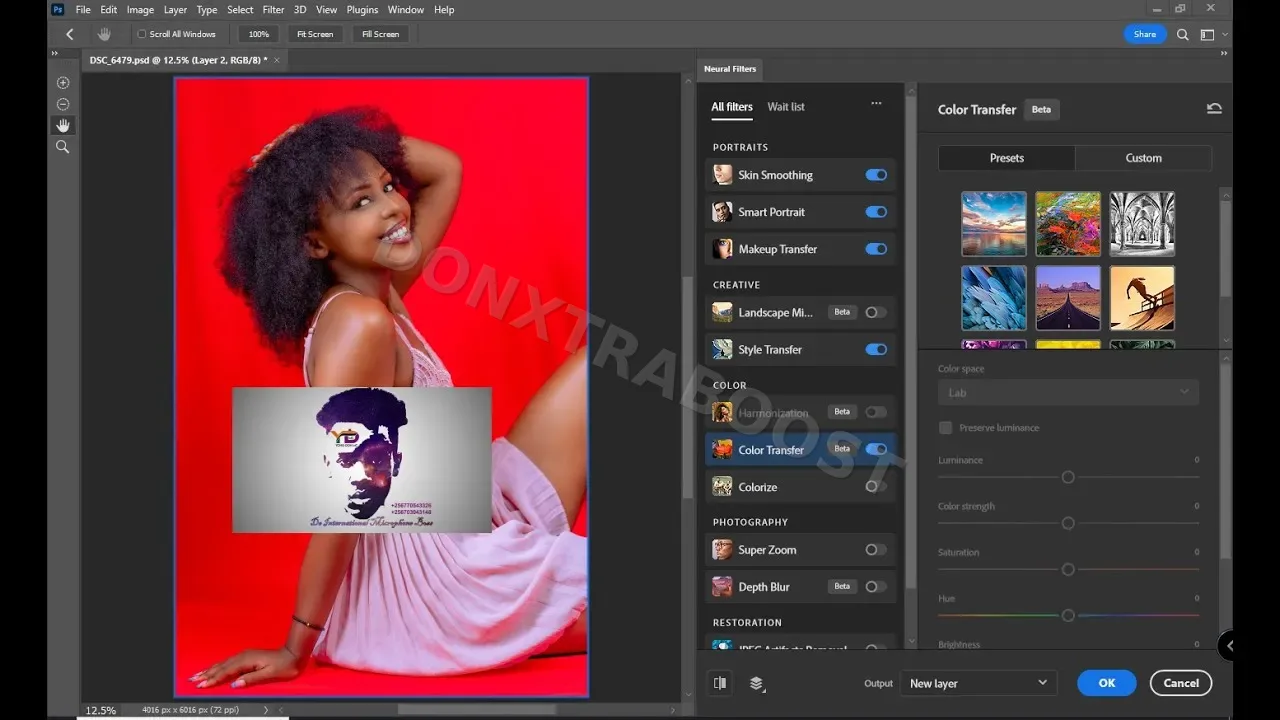Open the Output New layer dropdown

(979, 683)
